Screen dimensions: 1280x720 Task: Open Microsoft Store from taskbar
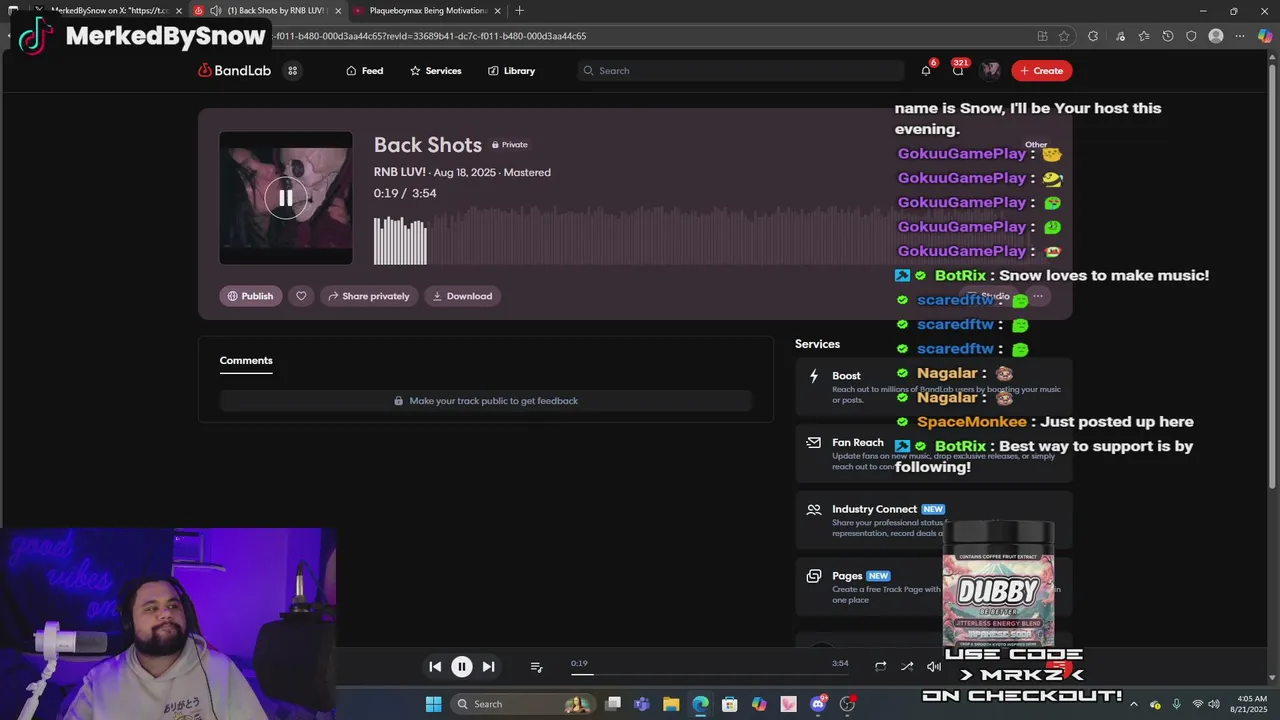729,704
